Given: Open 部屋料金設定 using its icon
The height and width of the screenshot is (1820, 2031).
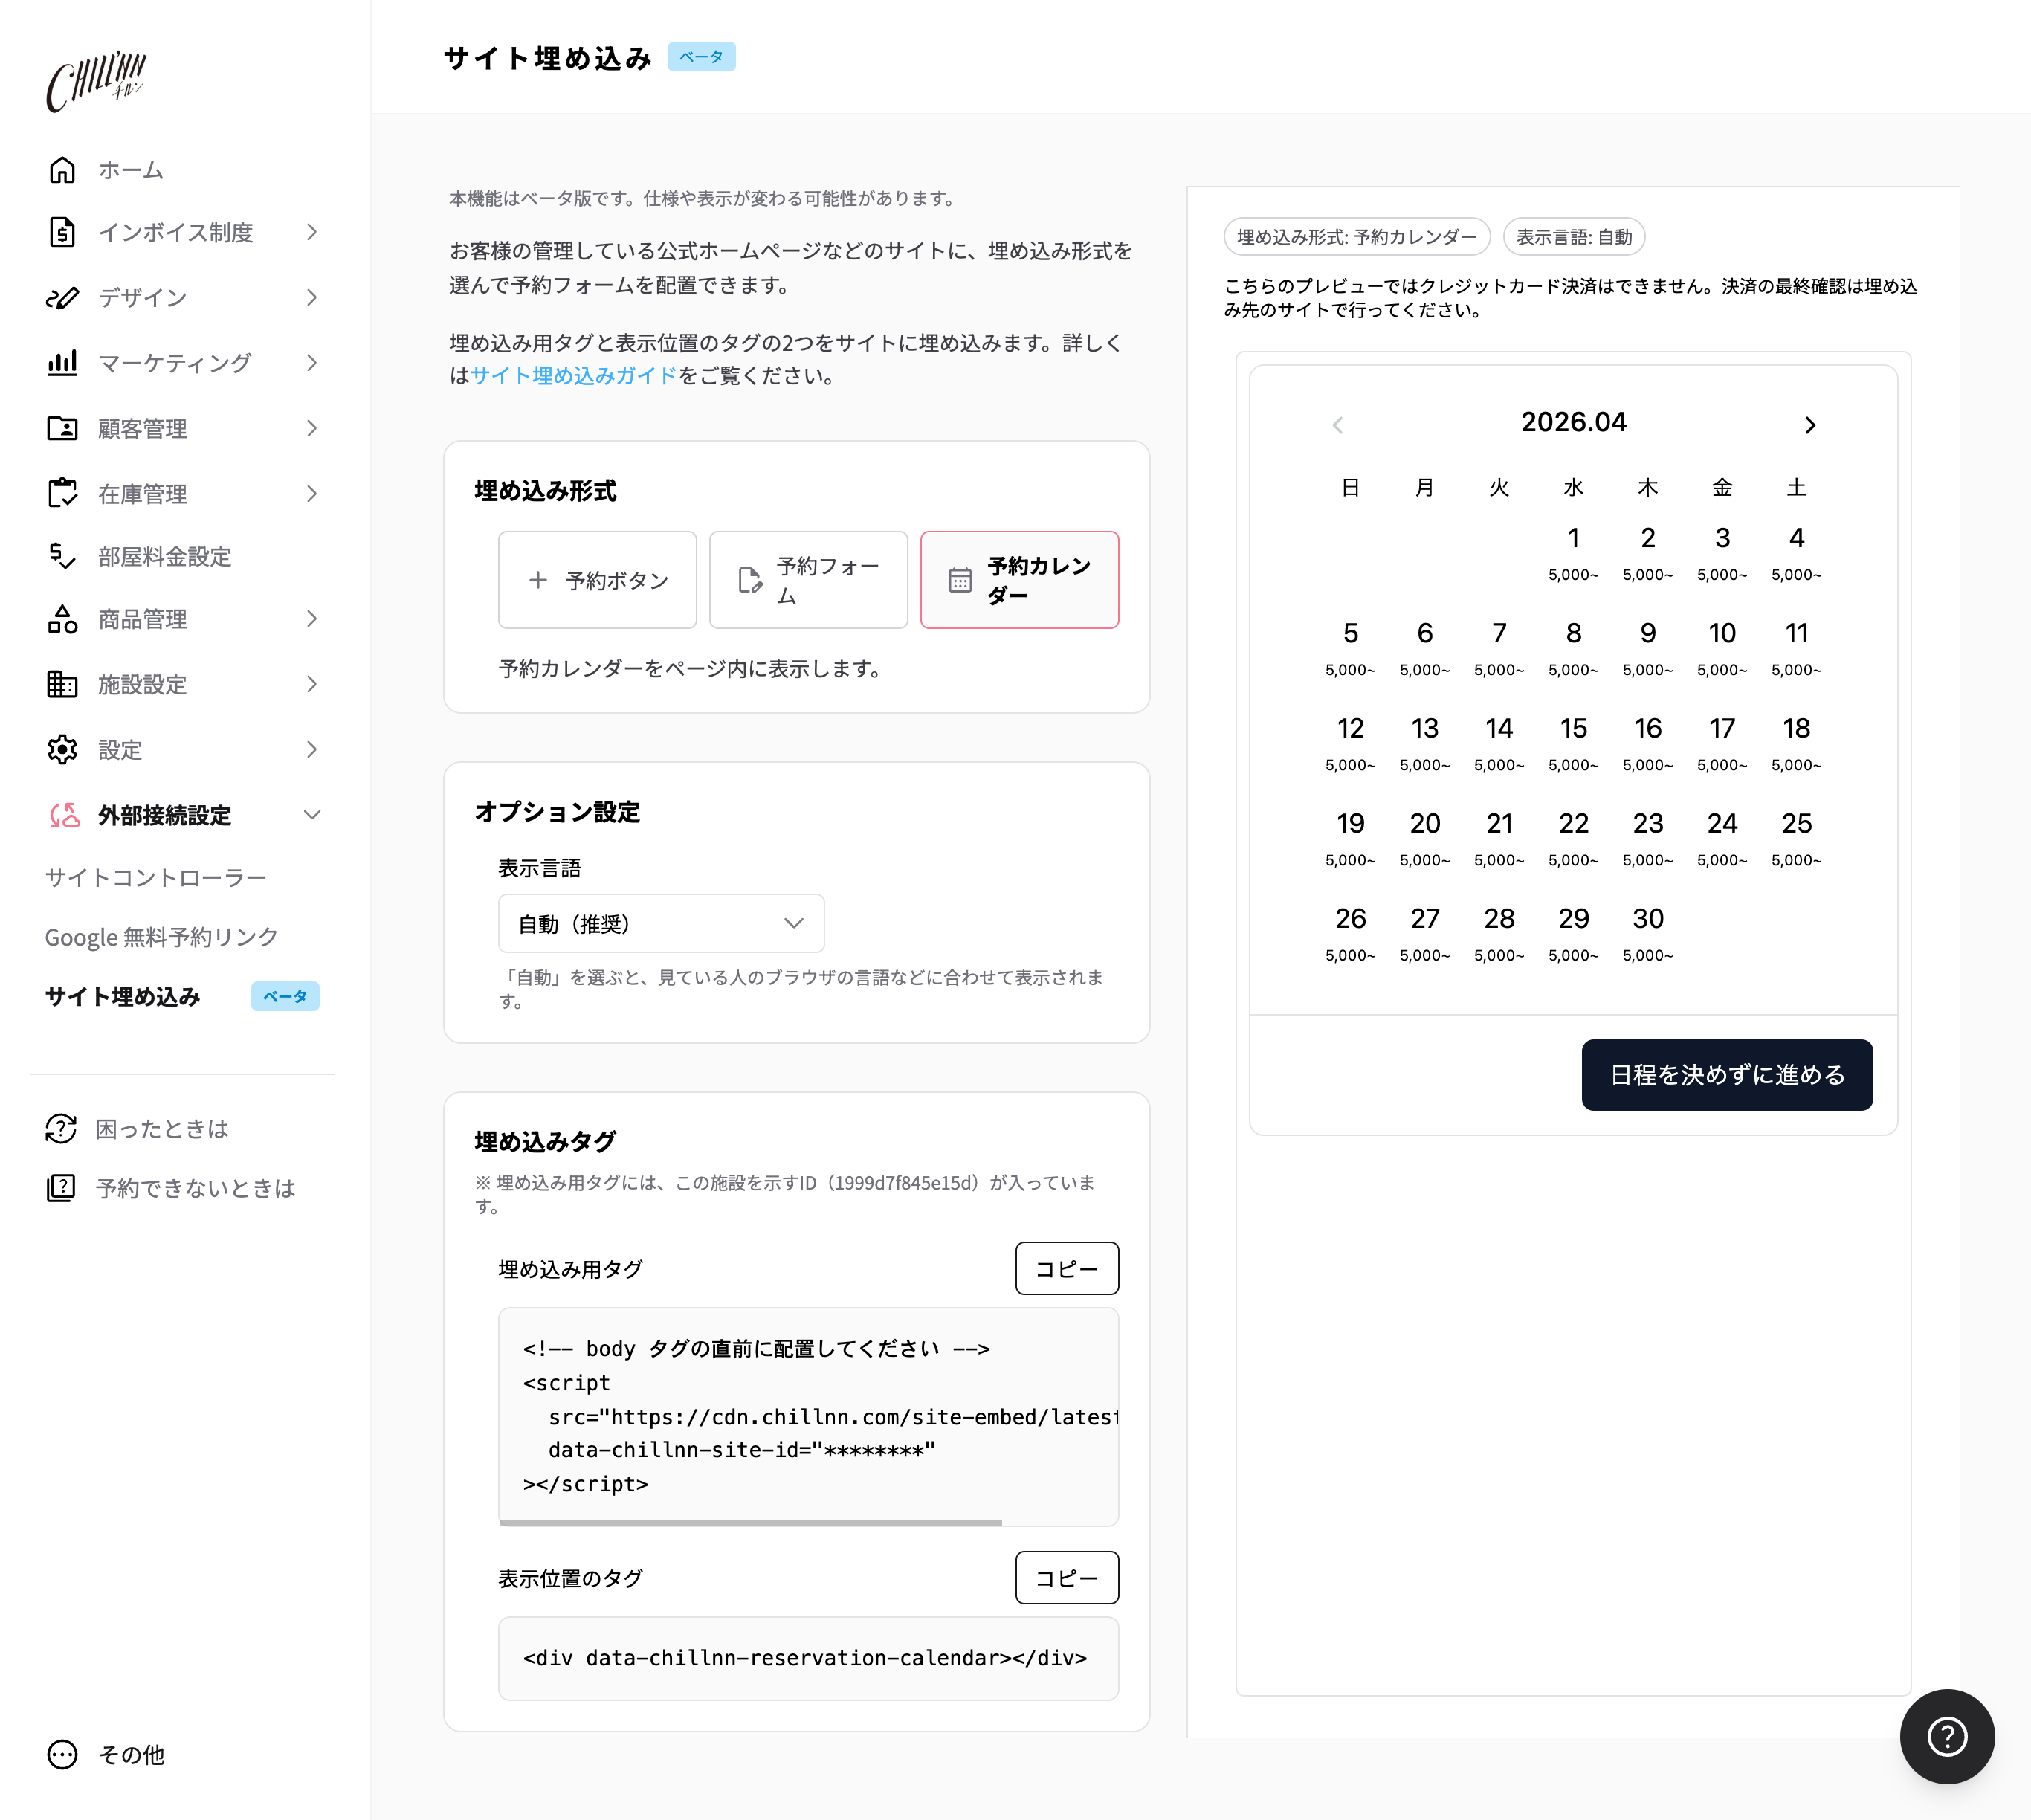Looking at the screenshot, I should [62, 557].
